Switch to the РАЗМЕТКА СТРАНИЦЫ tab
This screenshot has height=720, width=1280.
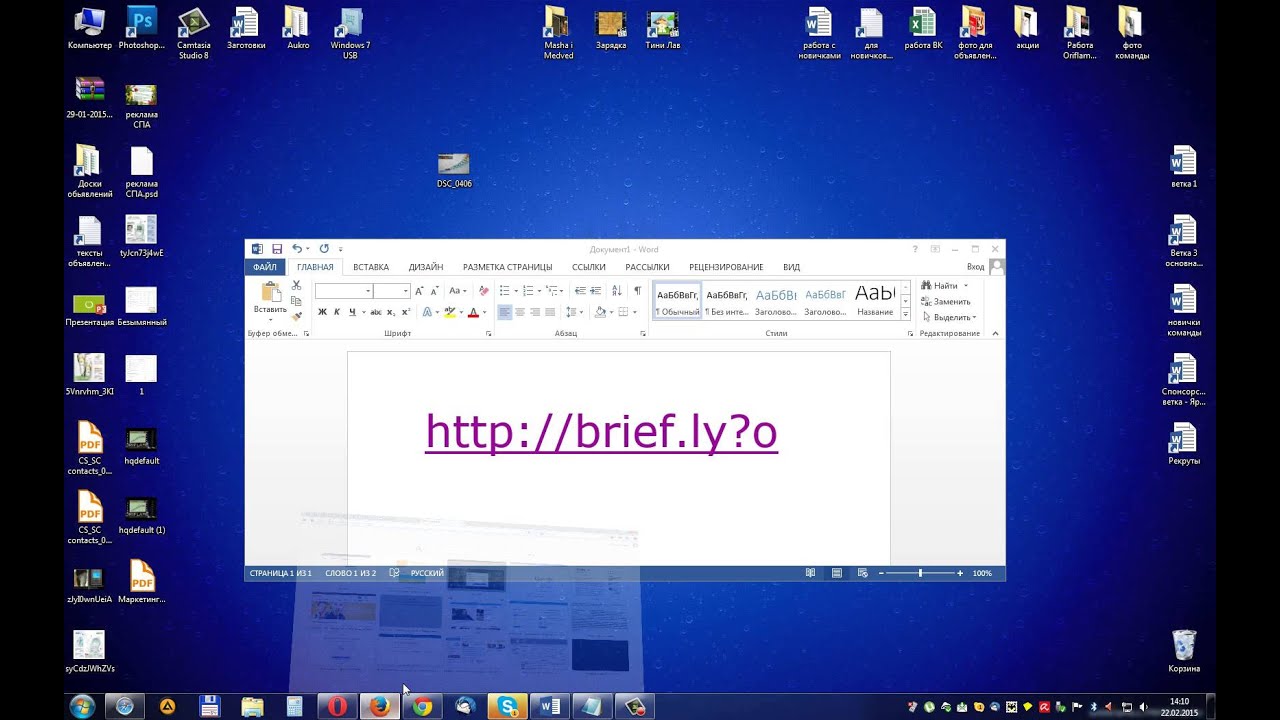507,267
